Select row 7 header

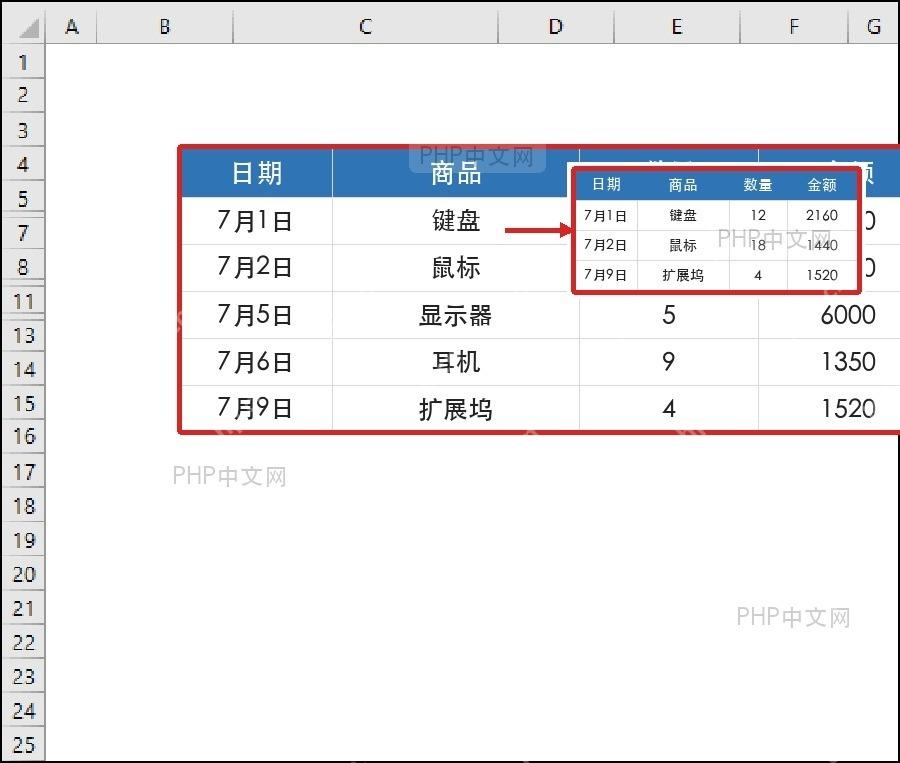pos(24,233)
